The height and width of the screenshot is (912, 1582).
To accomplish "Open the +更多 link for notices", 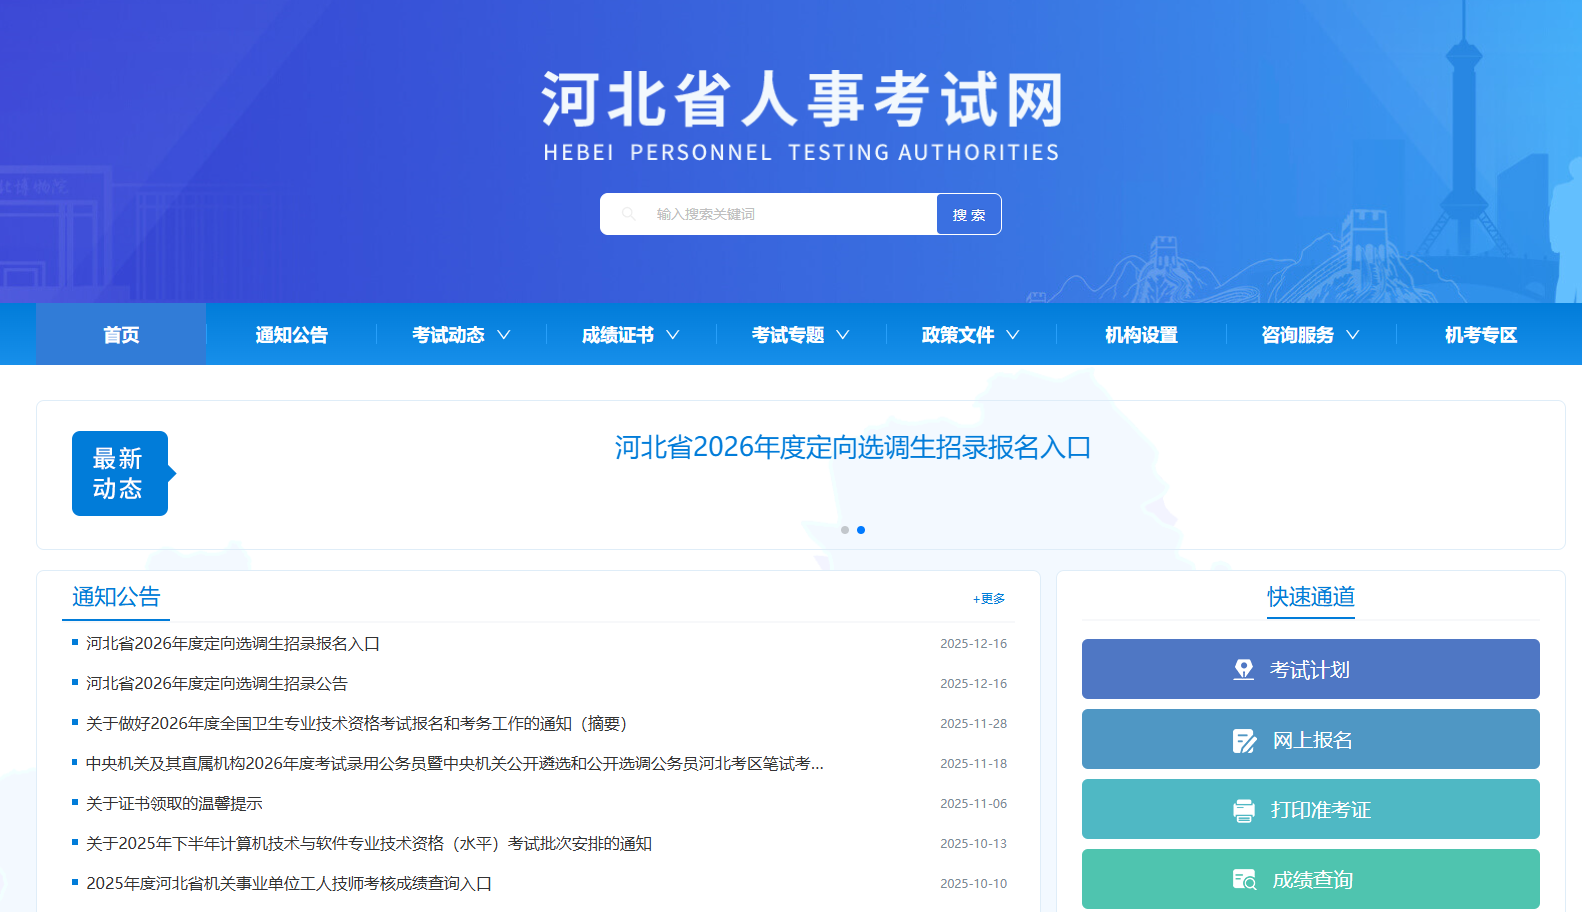I will tap(988, 599).
